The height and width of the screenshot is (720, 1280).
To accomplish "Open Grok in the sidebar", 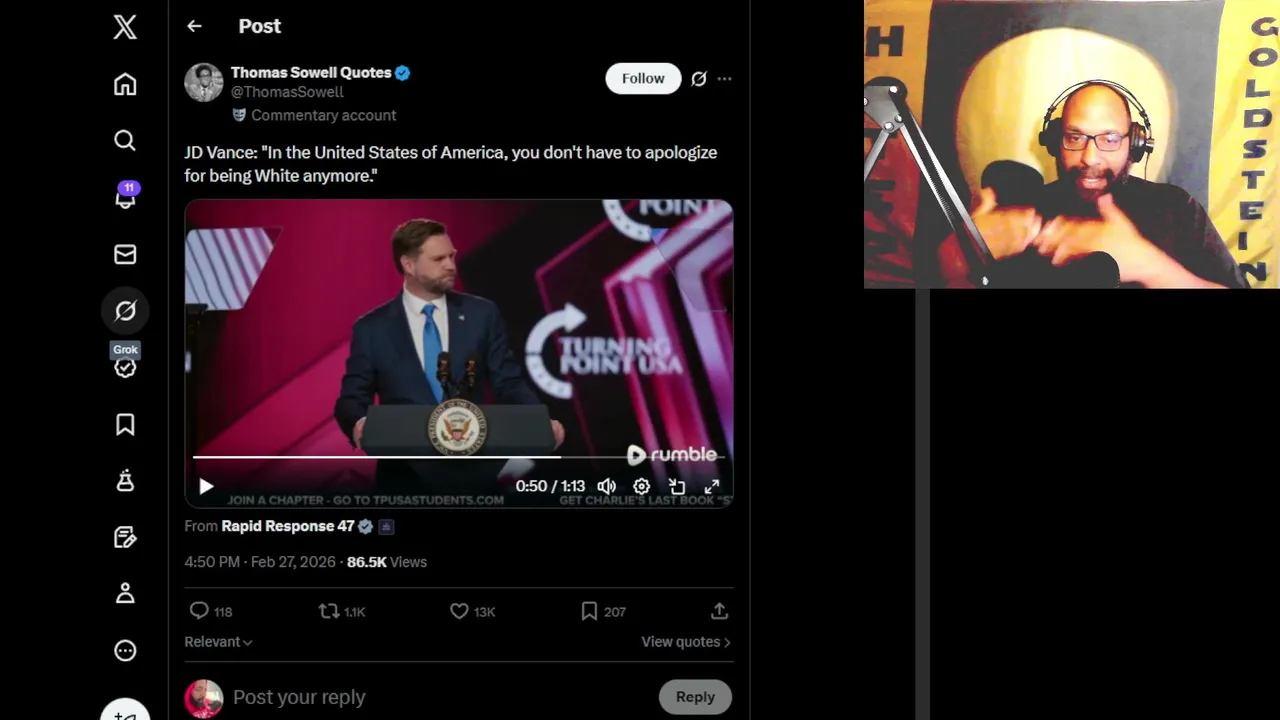I will pyautogui.click(x=125, y=311).
